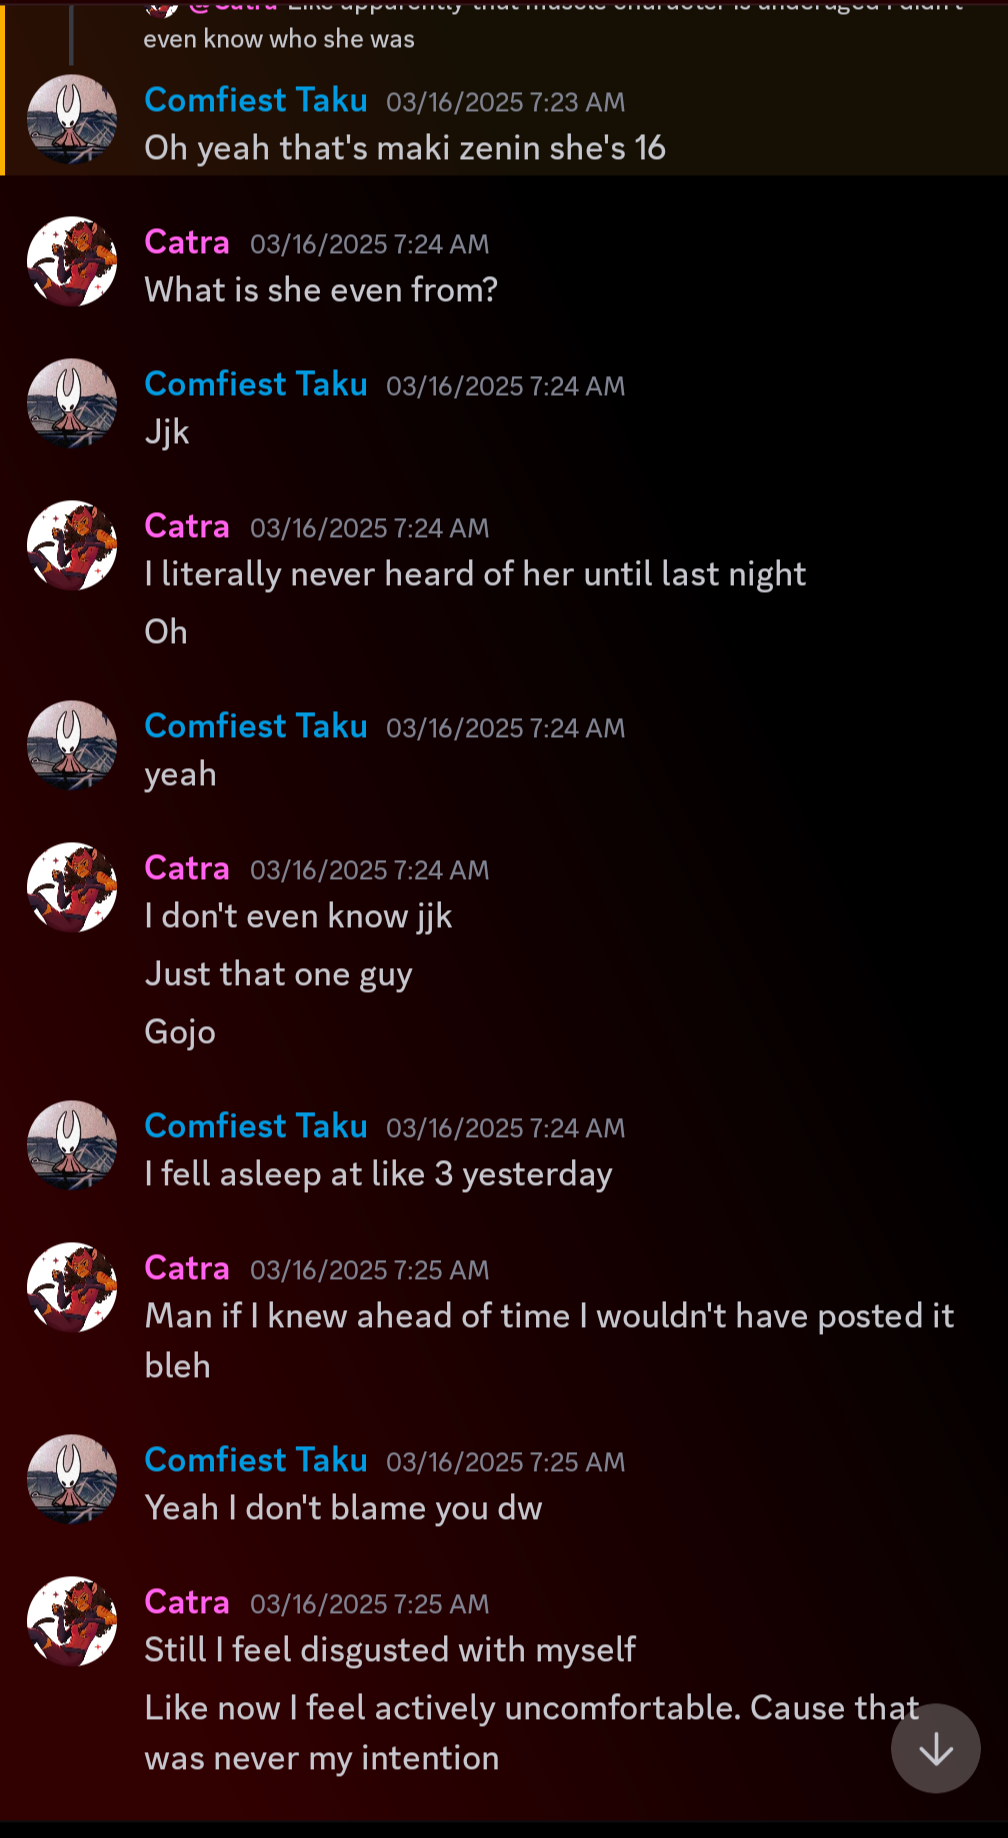This screenshot has width=1008, height=1838.
Task: Open Catra's avatar beside "I literally never heard"
Action: [72, 545]
